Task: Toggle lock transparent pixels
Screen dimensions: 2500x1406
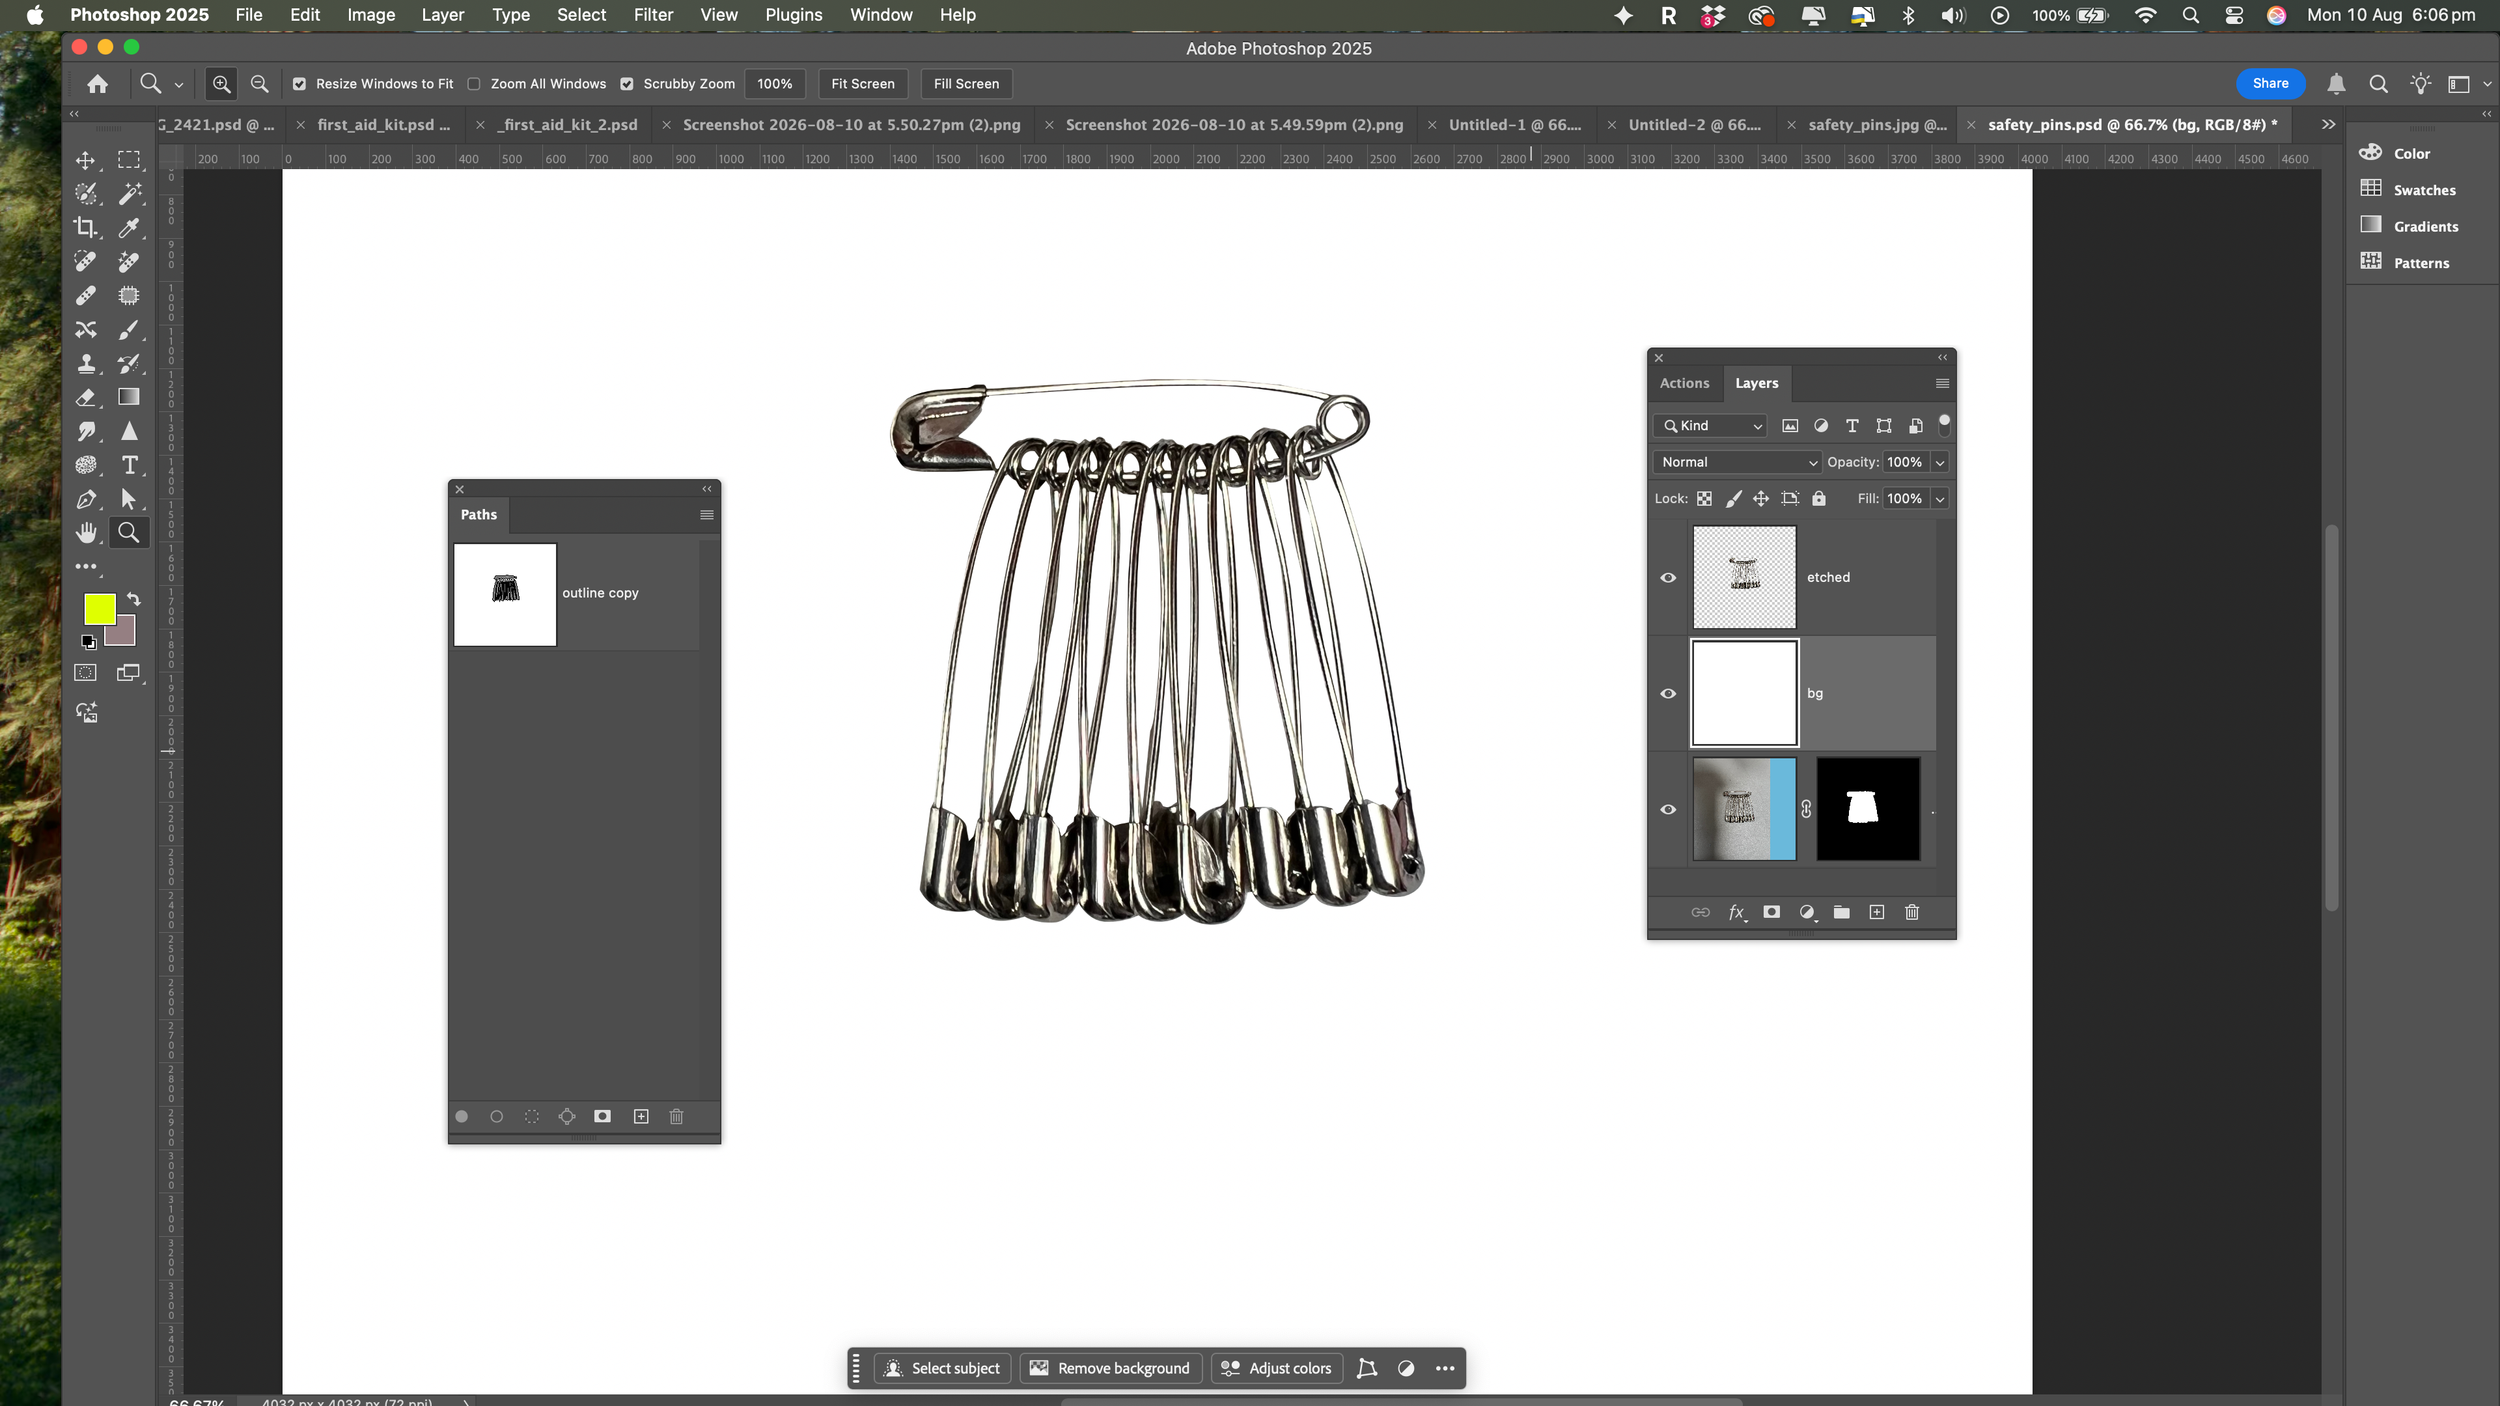Action: (1704, 499)
